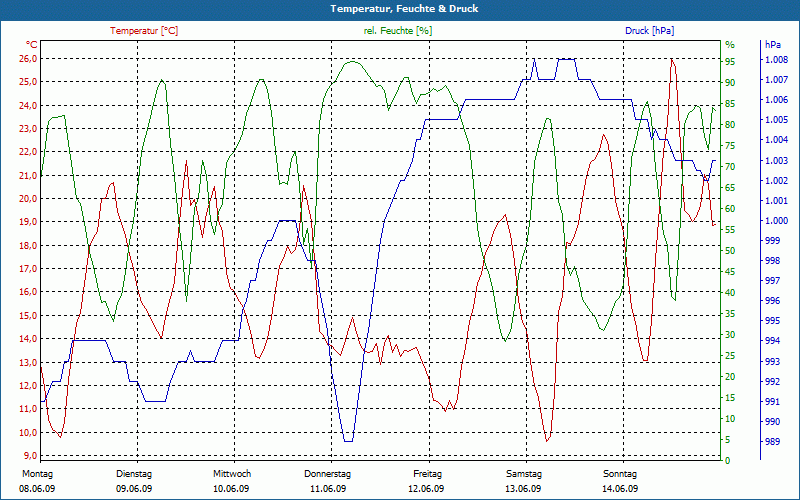Viewport: 800px width, 500px height.
Task: Click the "Donnerstag" day label
Action: pyautogui.click(x=328, y=474)
